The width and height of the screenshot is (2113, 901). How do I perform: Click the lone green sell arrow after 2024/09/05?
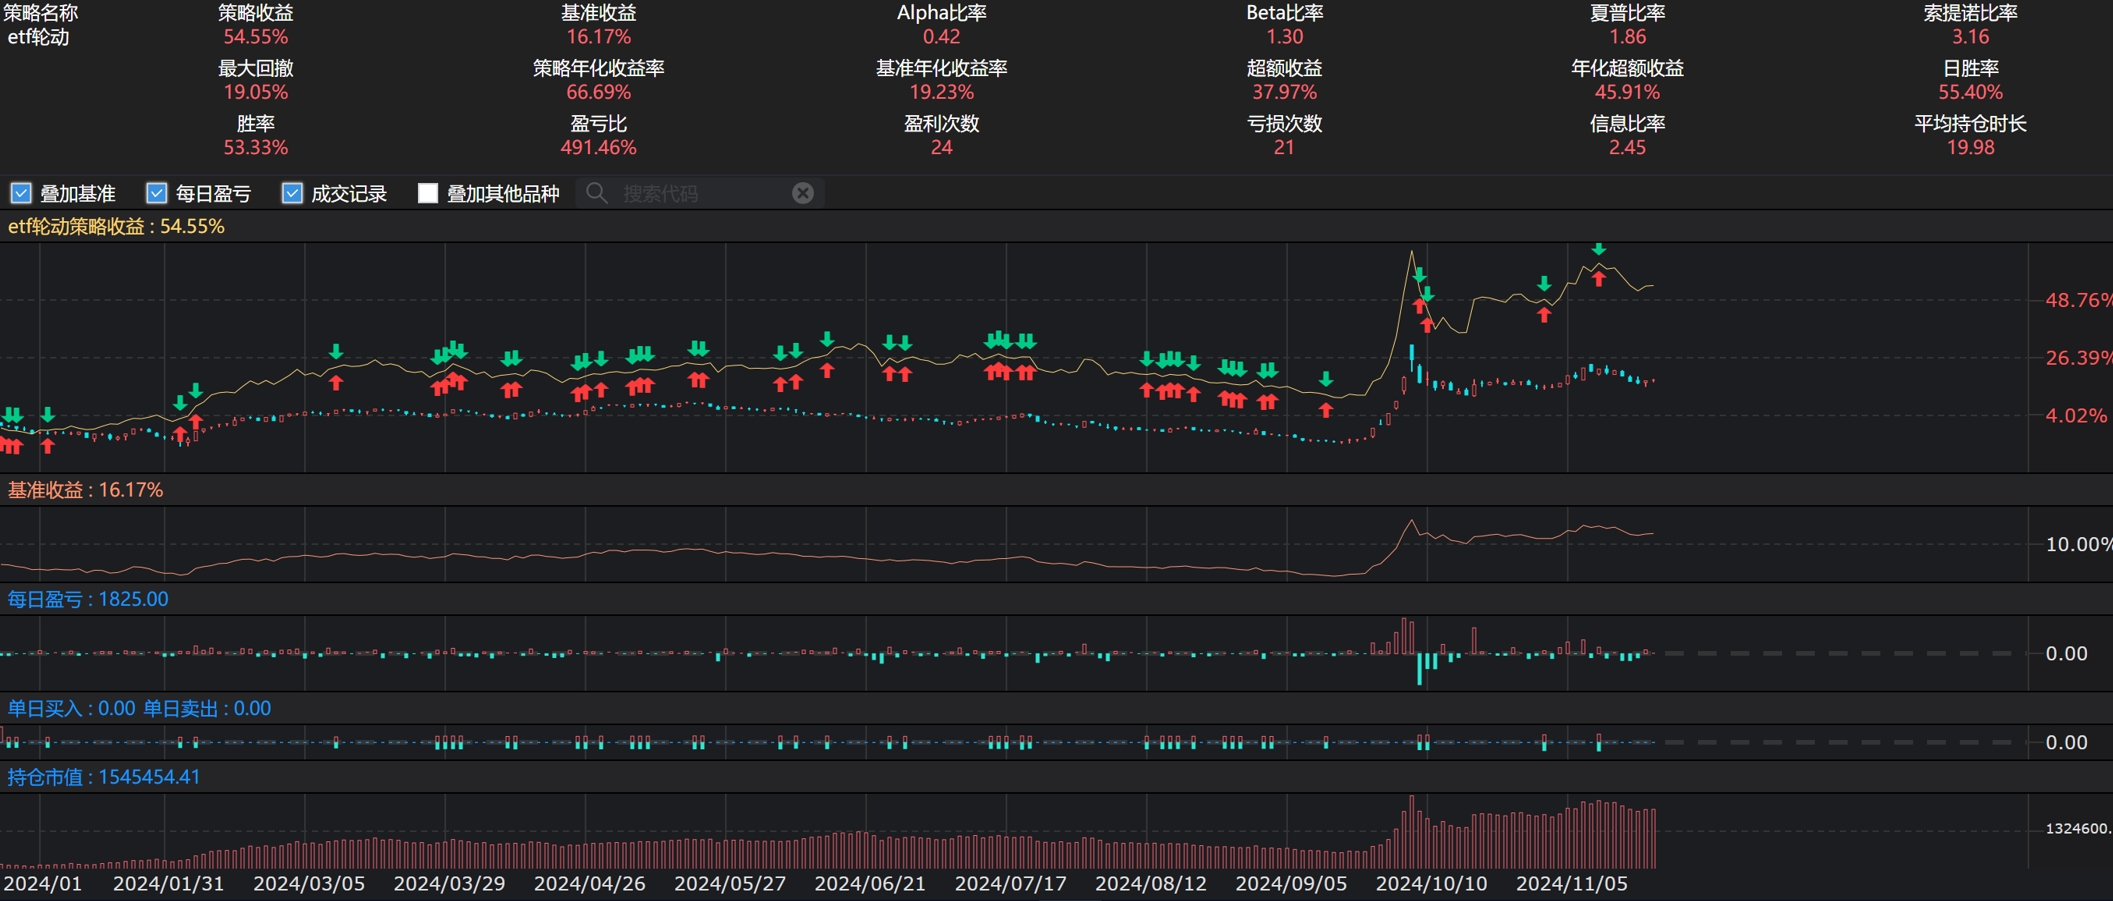1326,379
